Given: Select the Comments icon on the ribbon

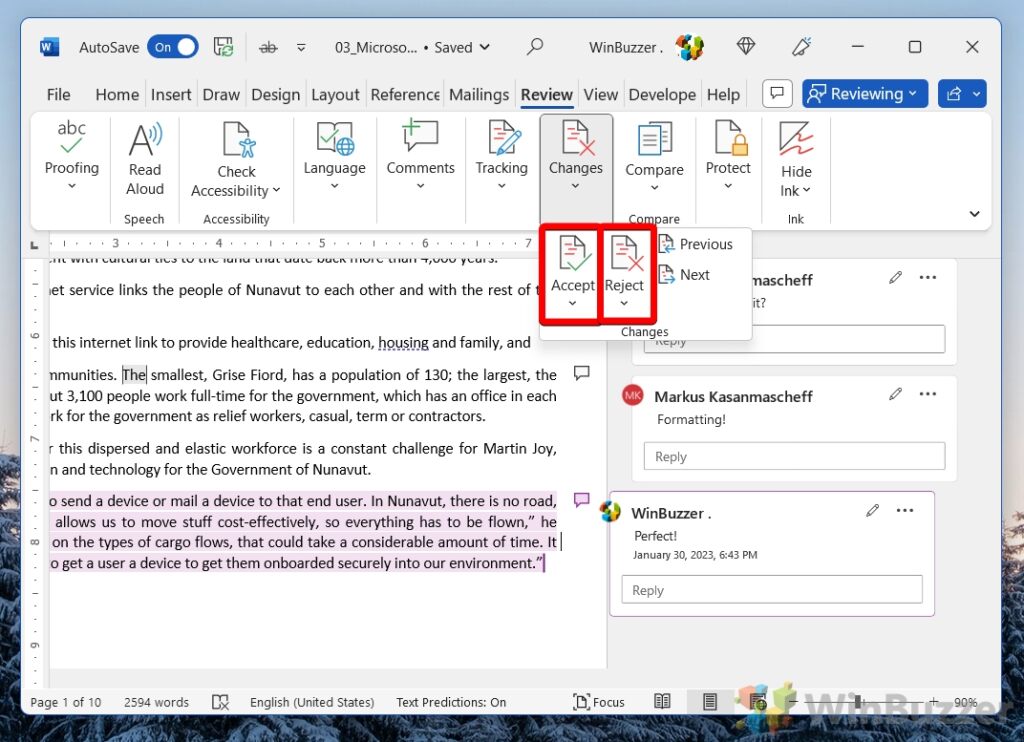Looking at the screenshot, I should (420, 150).
